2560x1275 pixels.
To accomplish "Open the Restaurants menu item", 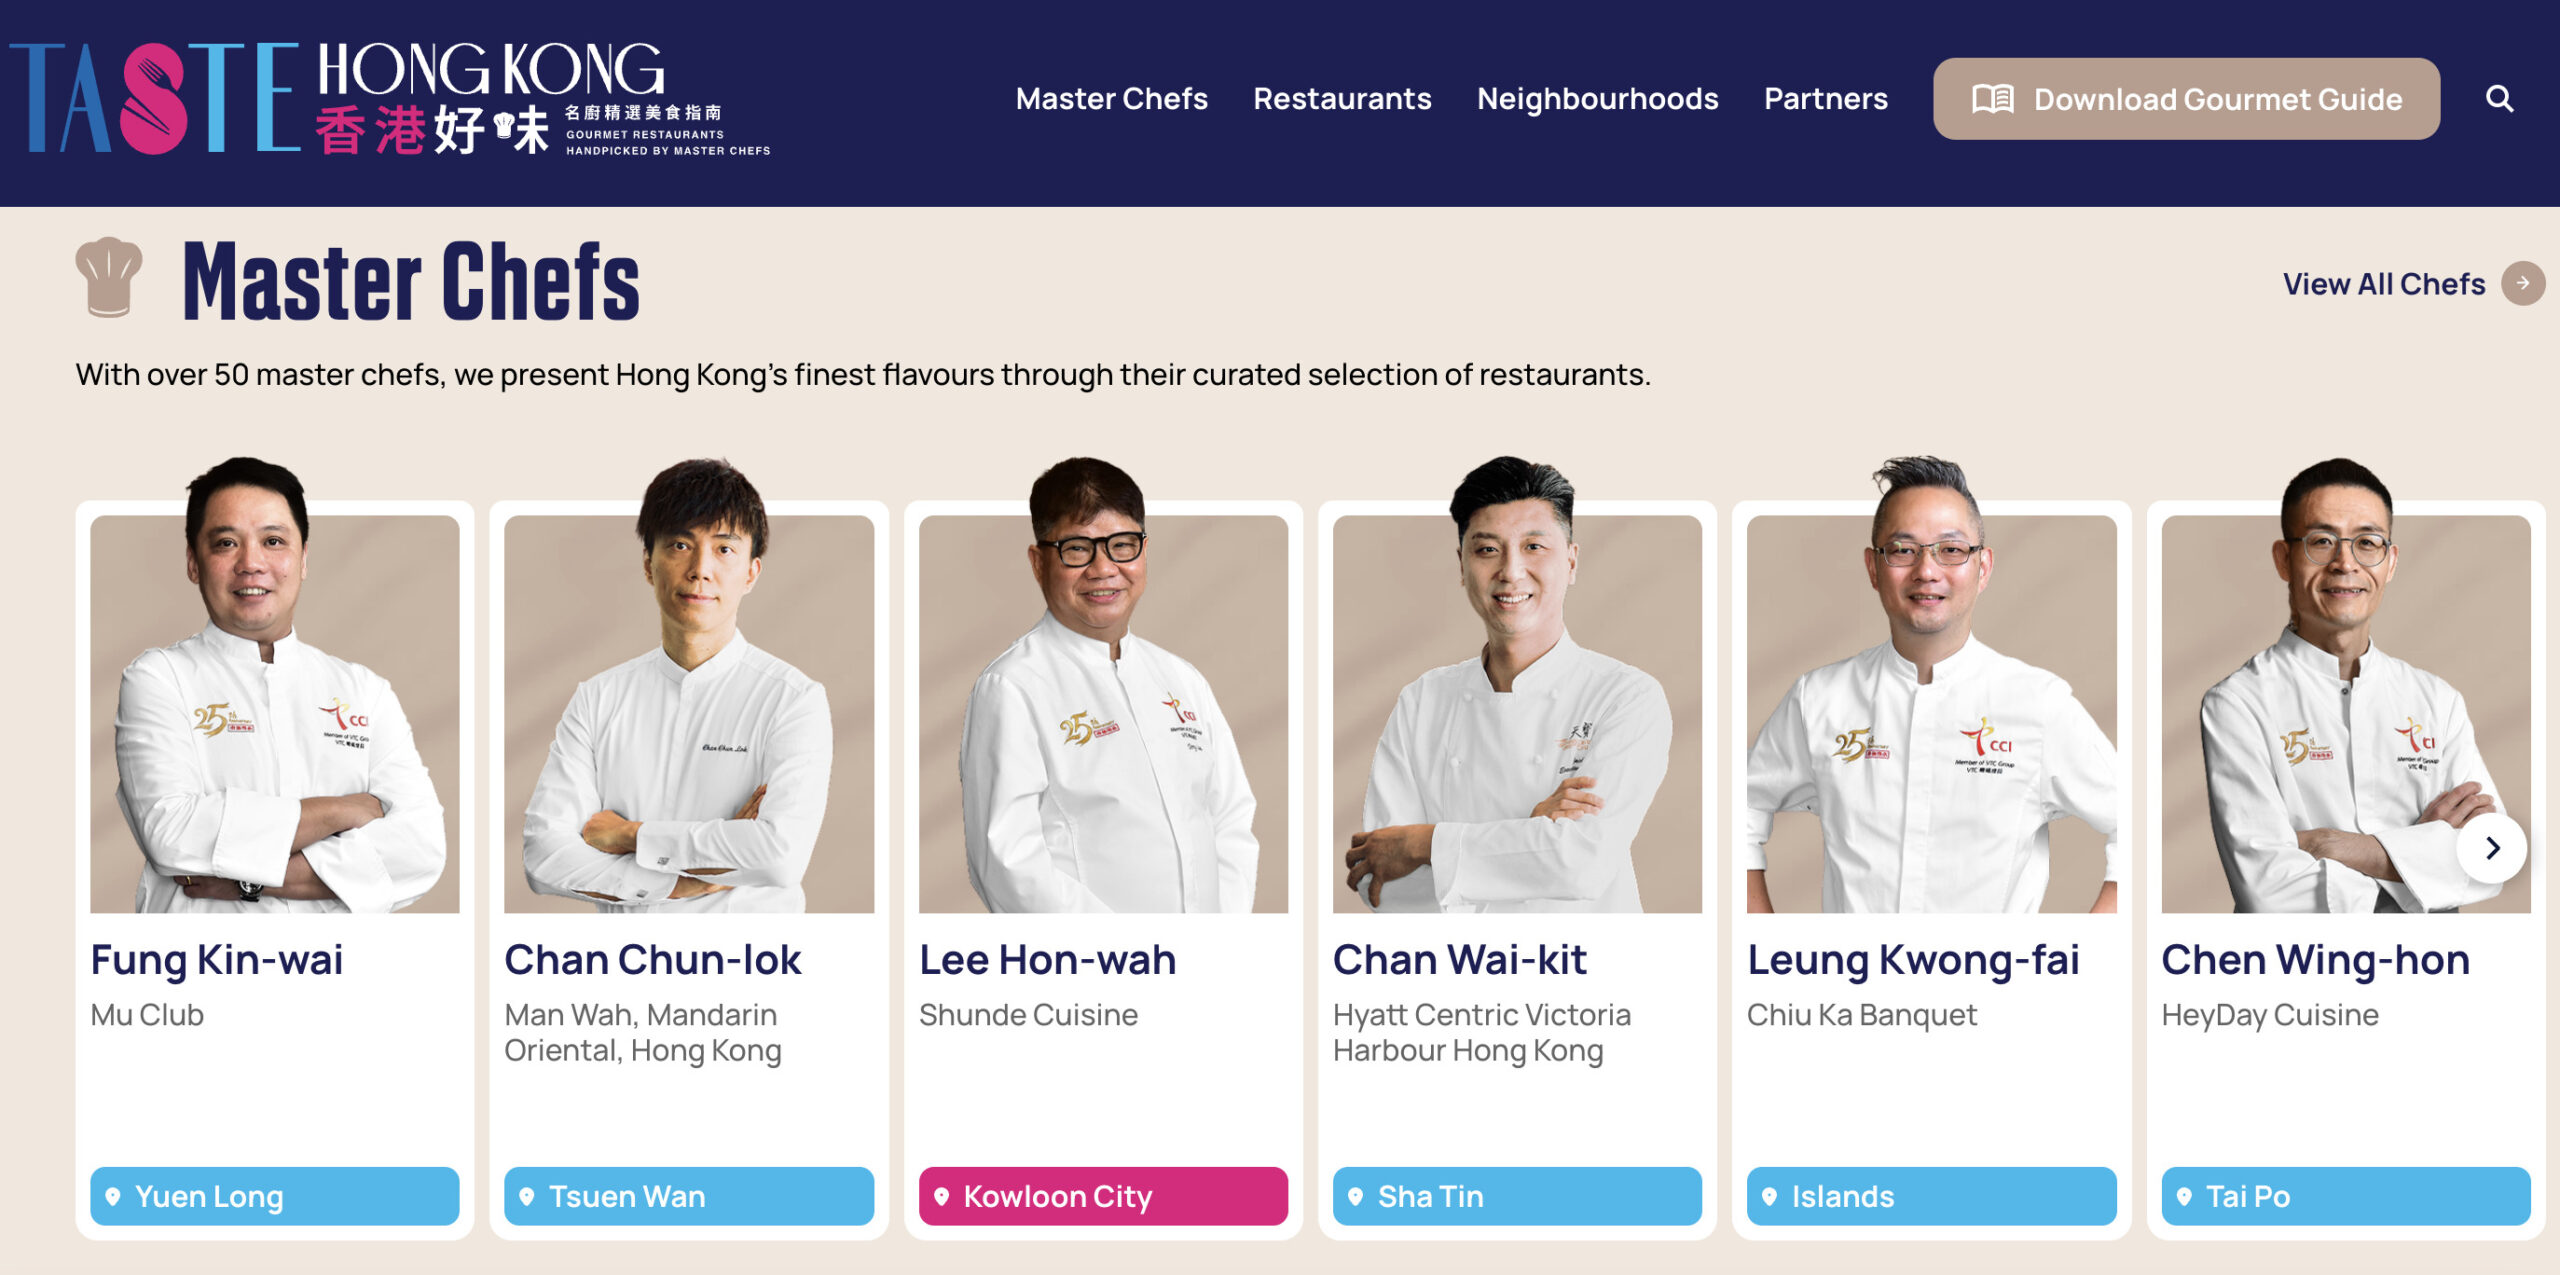I will (1342, 98).
